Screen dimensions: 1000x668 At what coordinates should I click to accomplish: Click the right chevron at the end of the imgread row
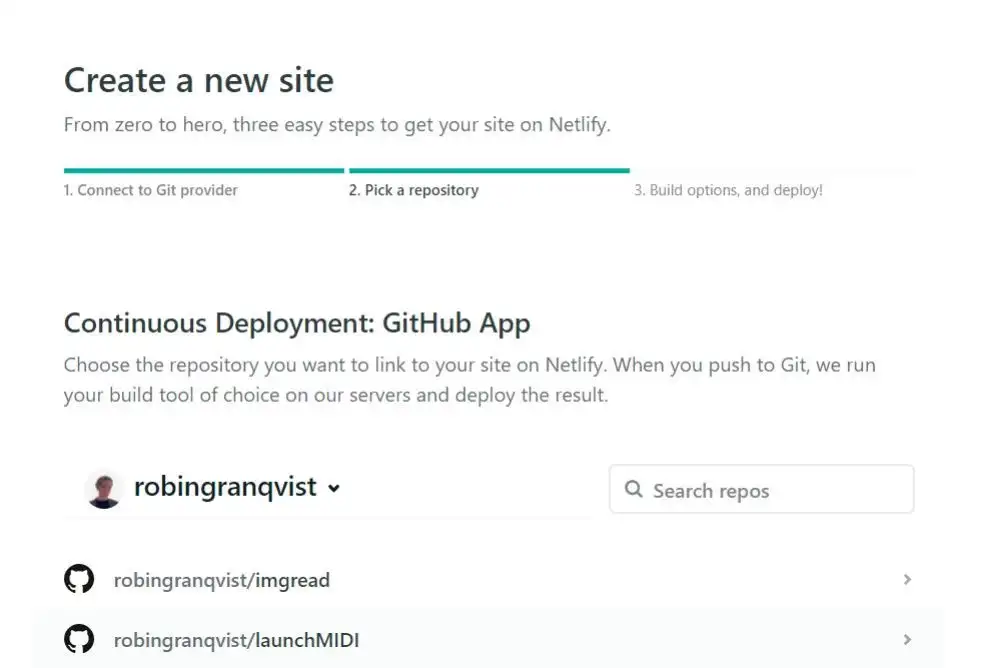click(x=907, y=579)
